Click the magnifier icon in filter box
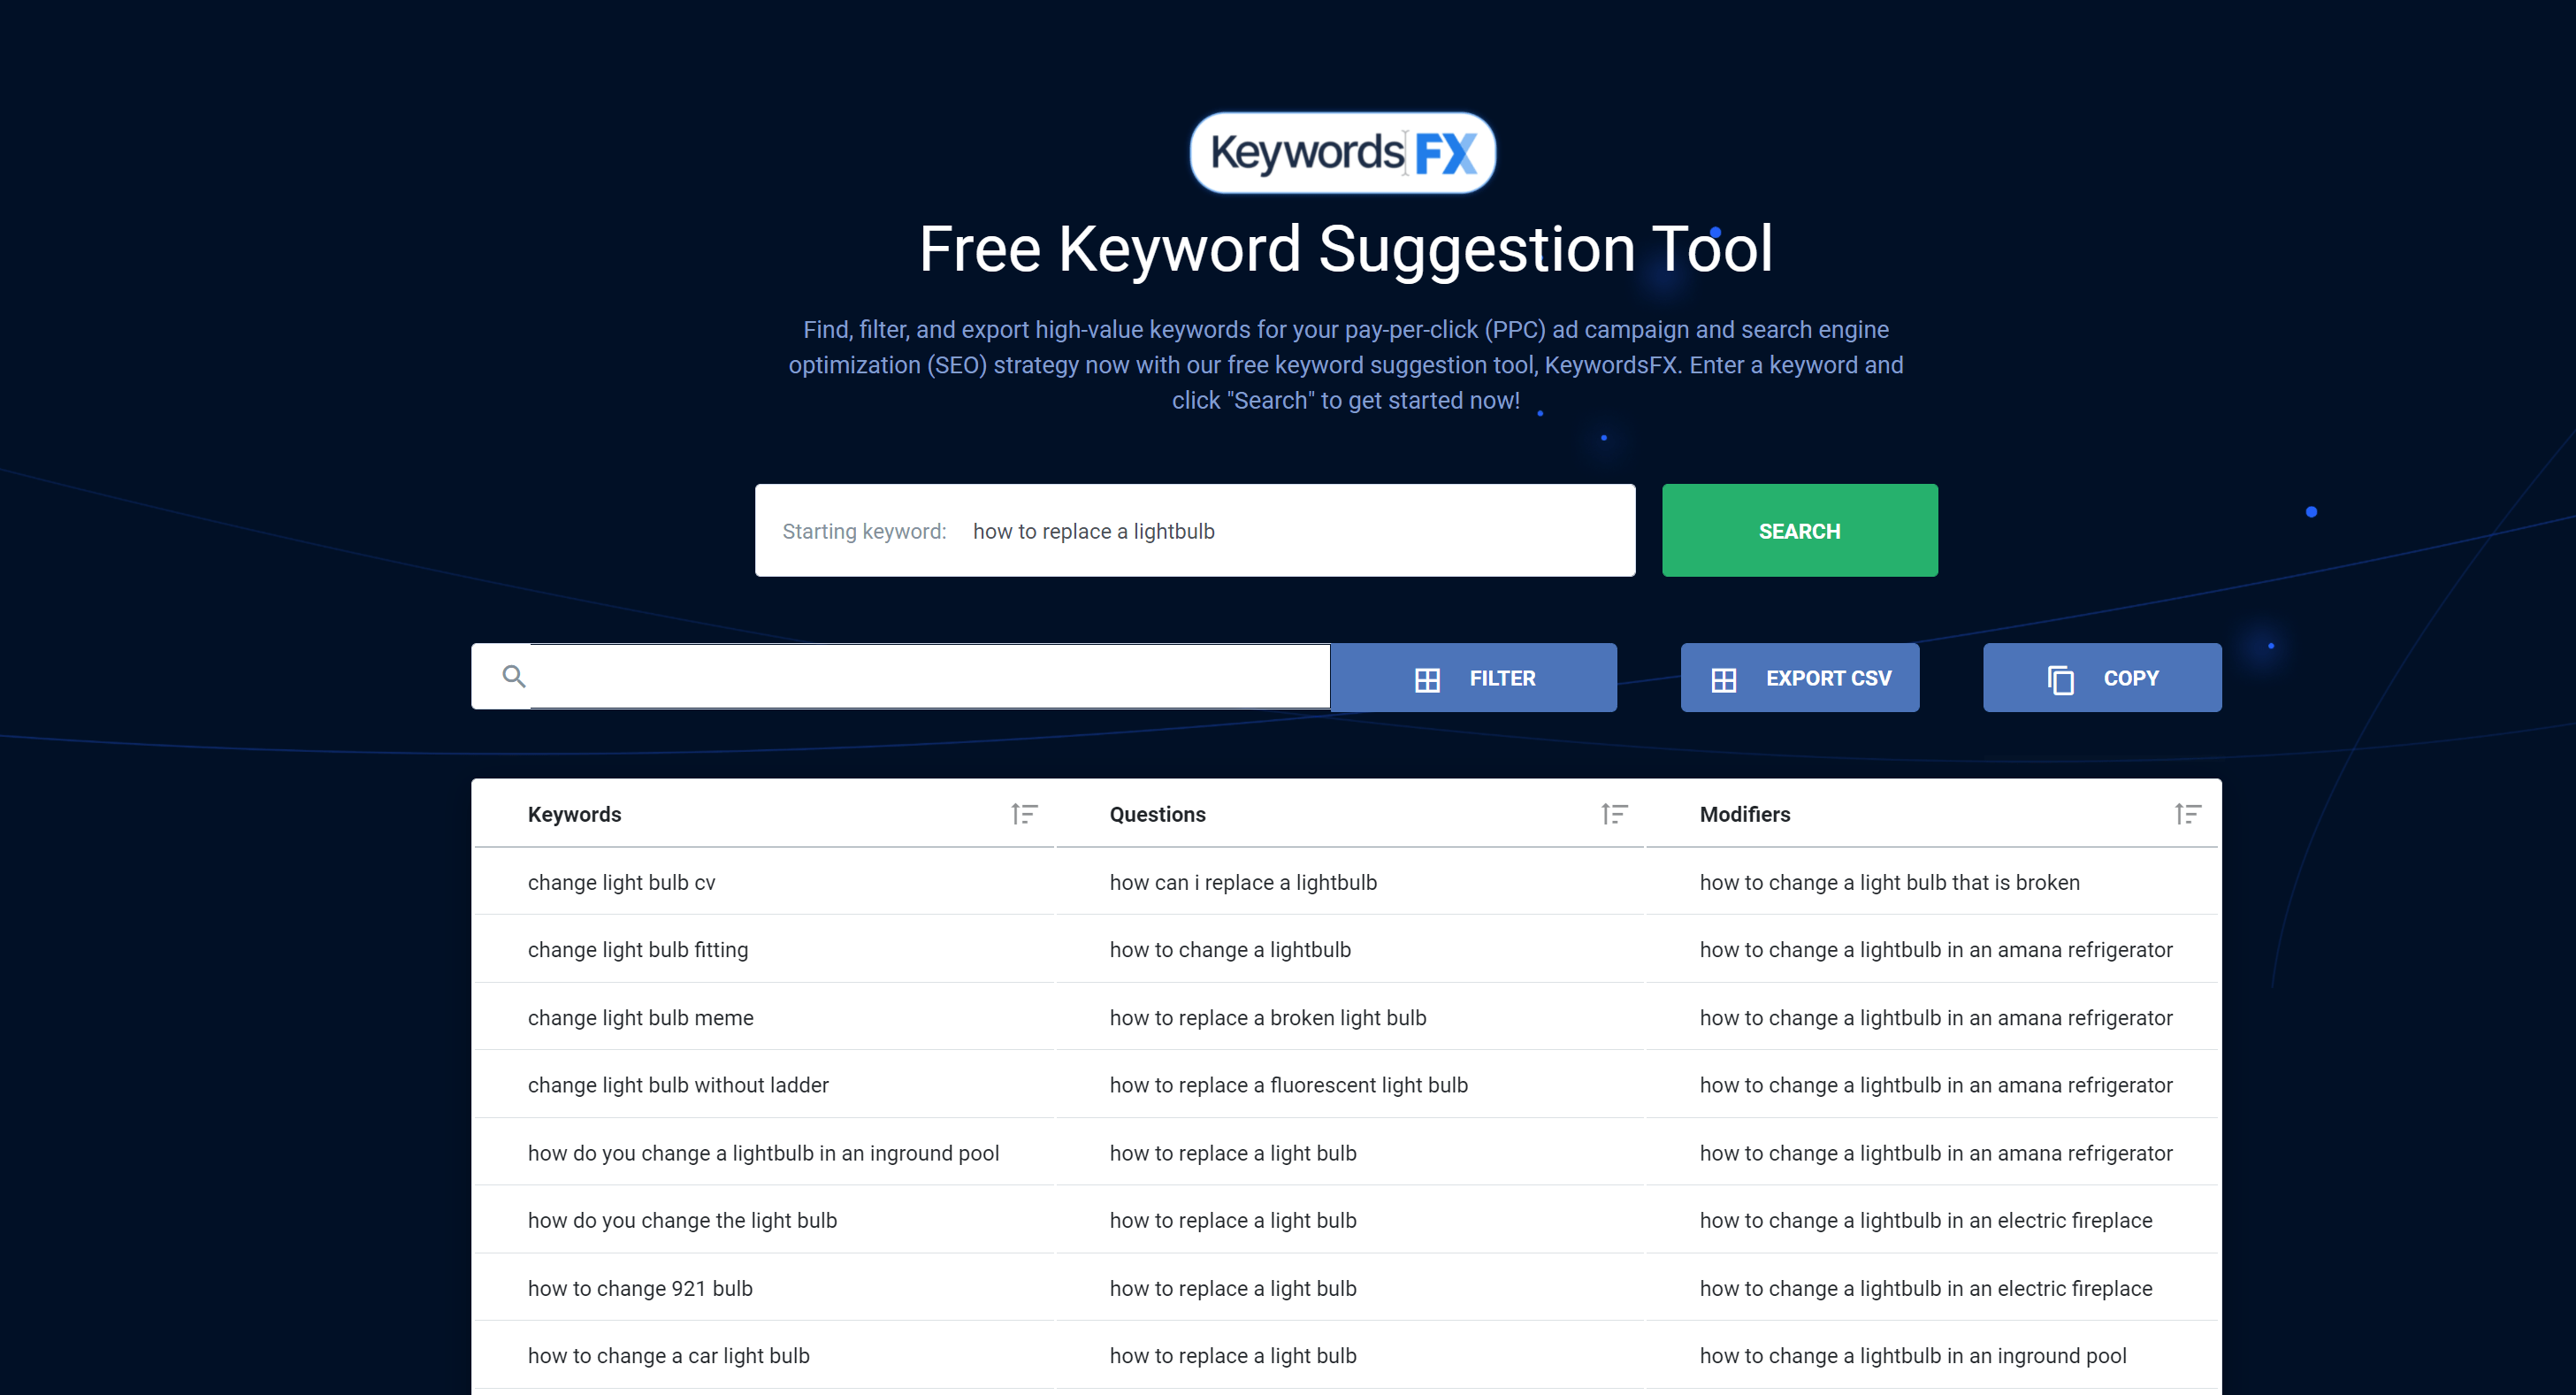Screen dimensions: 2576x1395 [x=514, y=677]
